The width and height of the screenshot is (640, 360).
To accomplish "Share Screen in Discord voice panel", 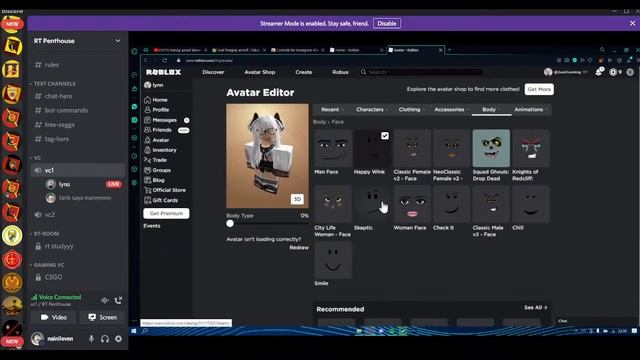I will point(102,317).
